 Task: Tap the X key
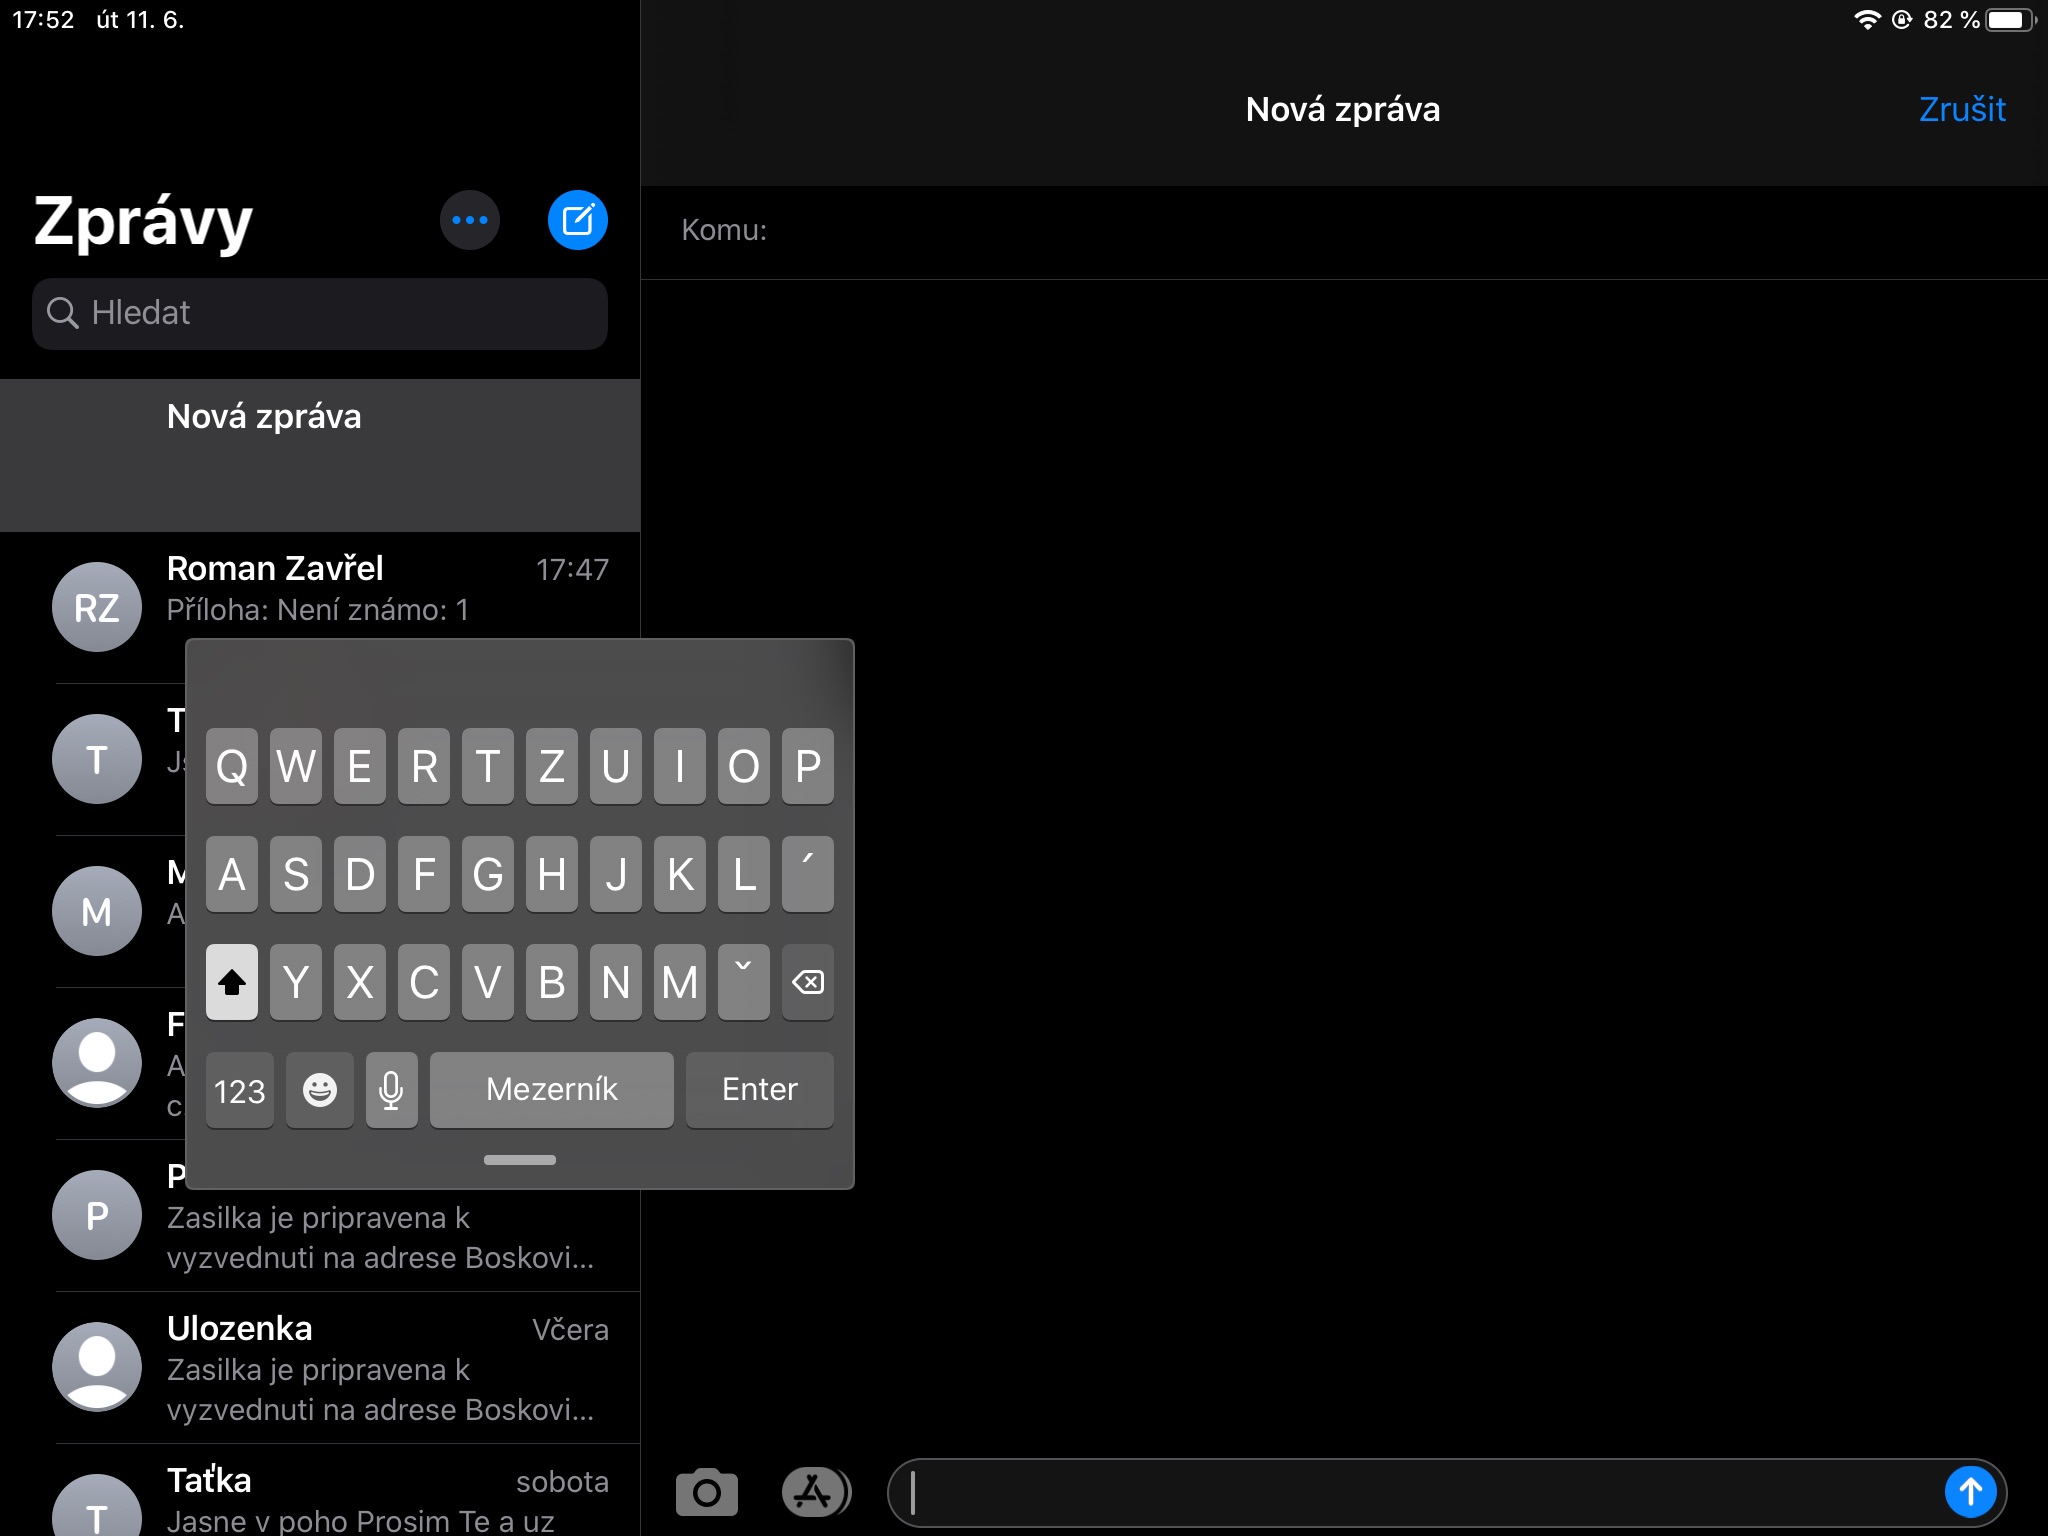360,982
